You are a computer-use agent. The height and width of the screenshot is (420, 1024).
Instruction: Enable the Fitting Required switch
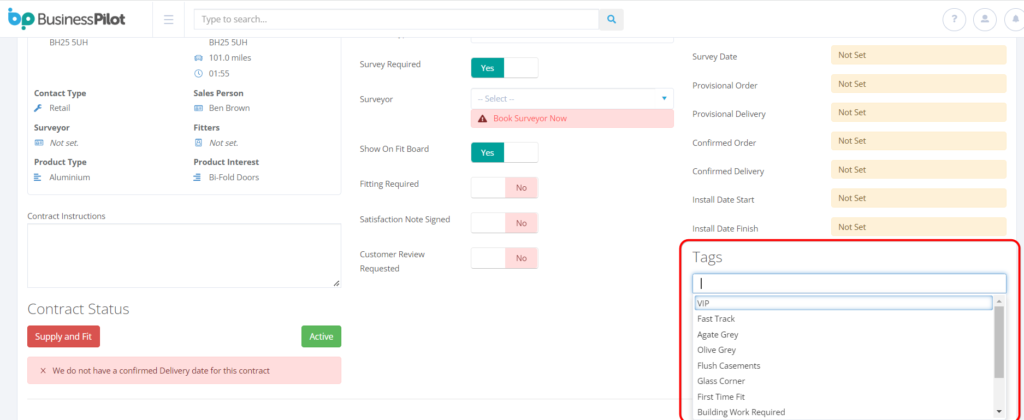coord(504,187)
